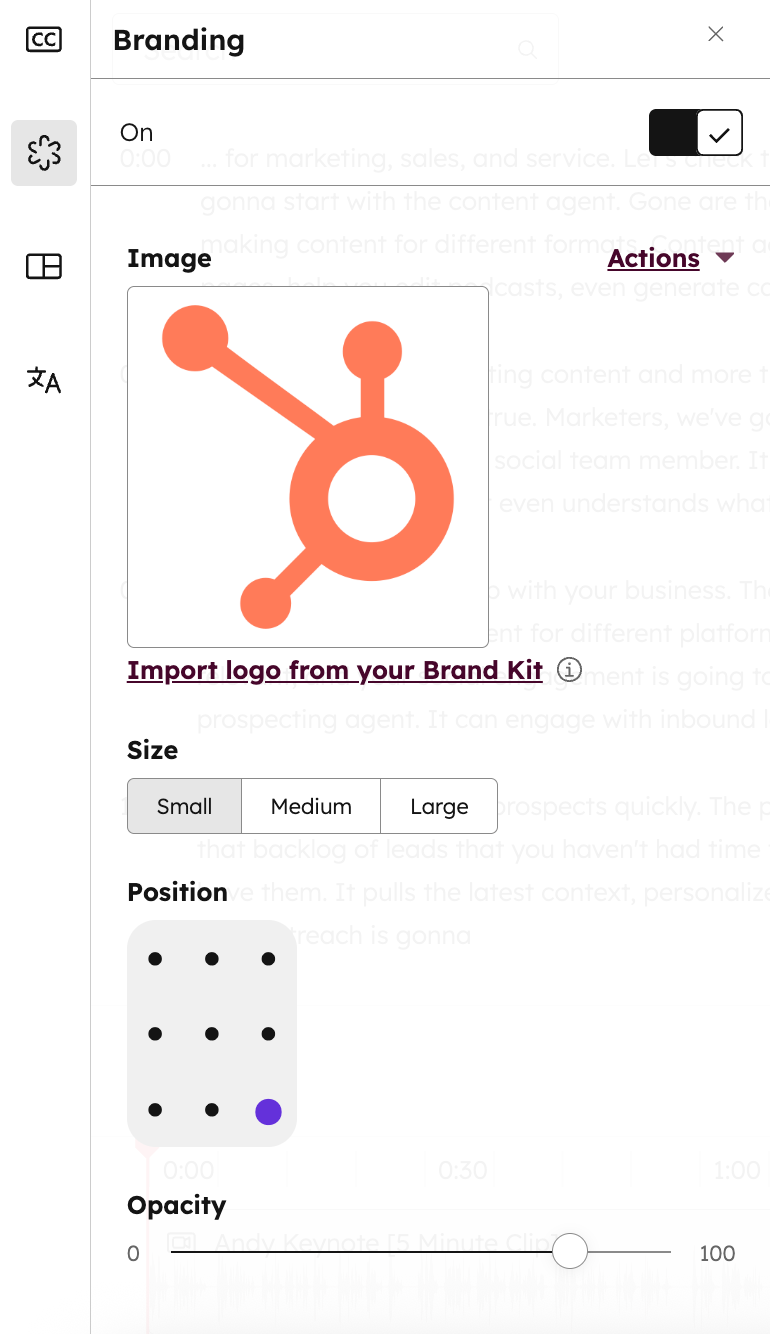Select the bottom-right purple position dot
Image resolution: width=770 pixels, height=1334 pixels.
(x=268, y=1111)
